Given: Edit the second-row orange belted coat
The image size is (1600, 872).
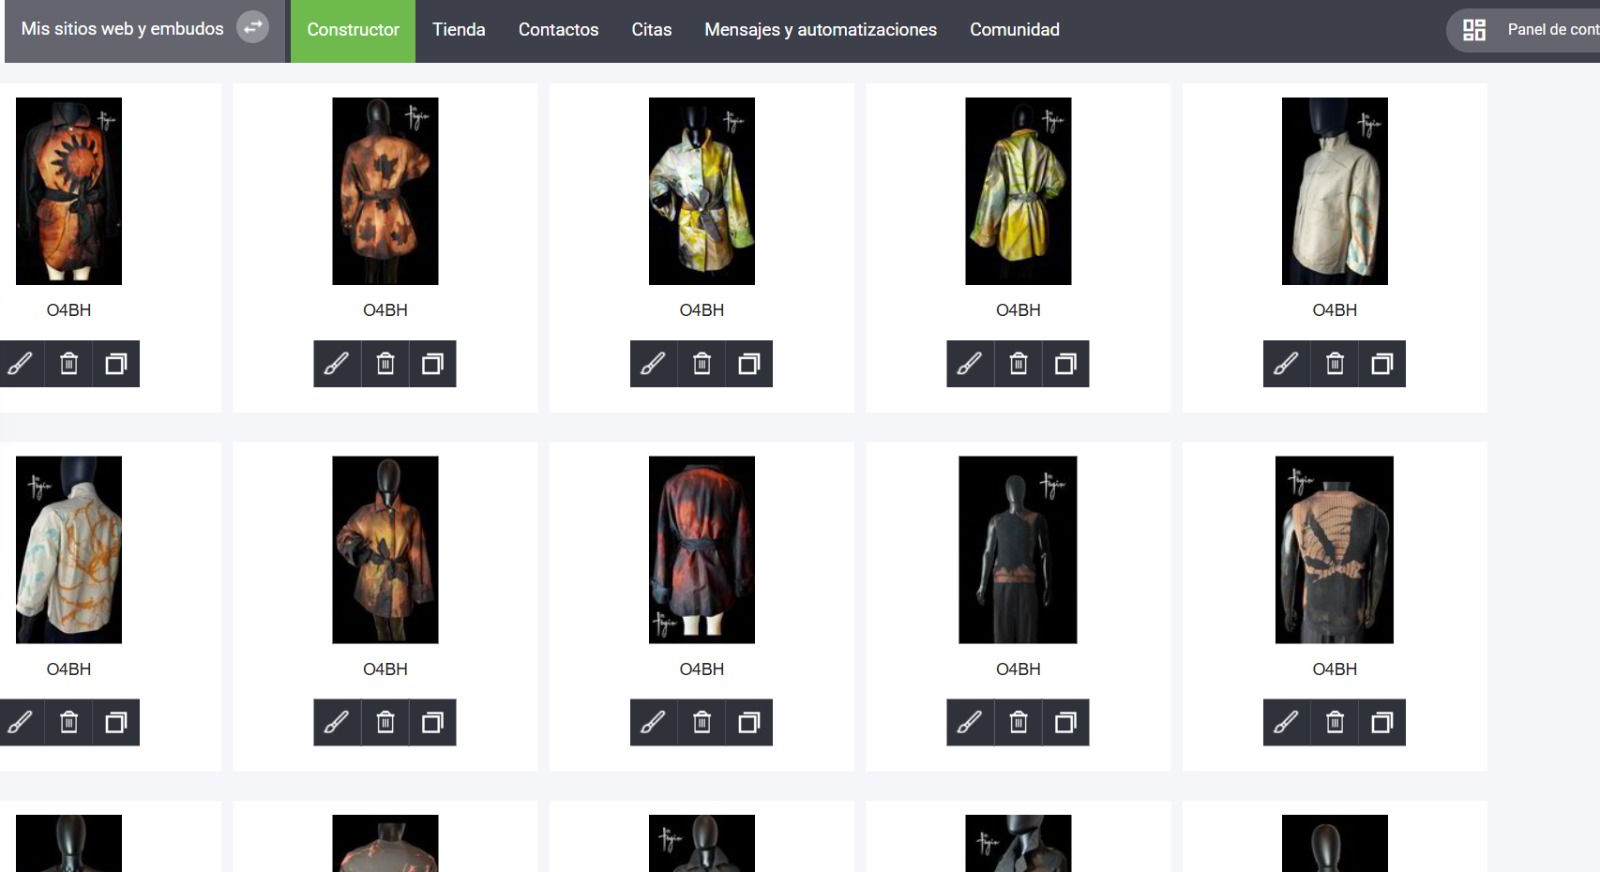Looking at the screenshot, I should (337, 722).
